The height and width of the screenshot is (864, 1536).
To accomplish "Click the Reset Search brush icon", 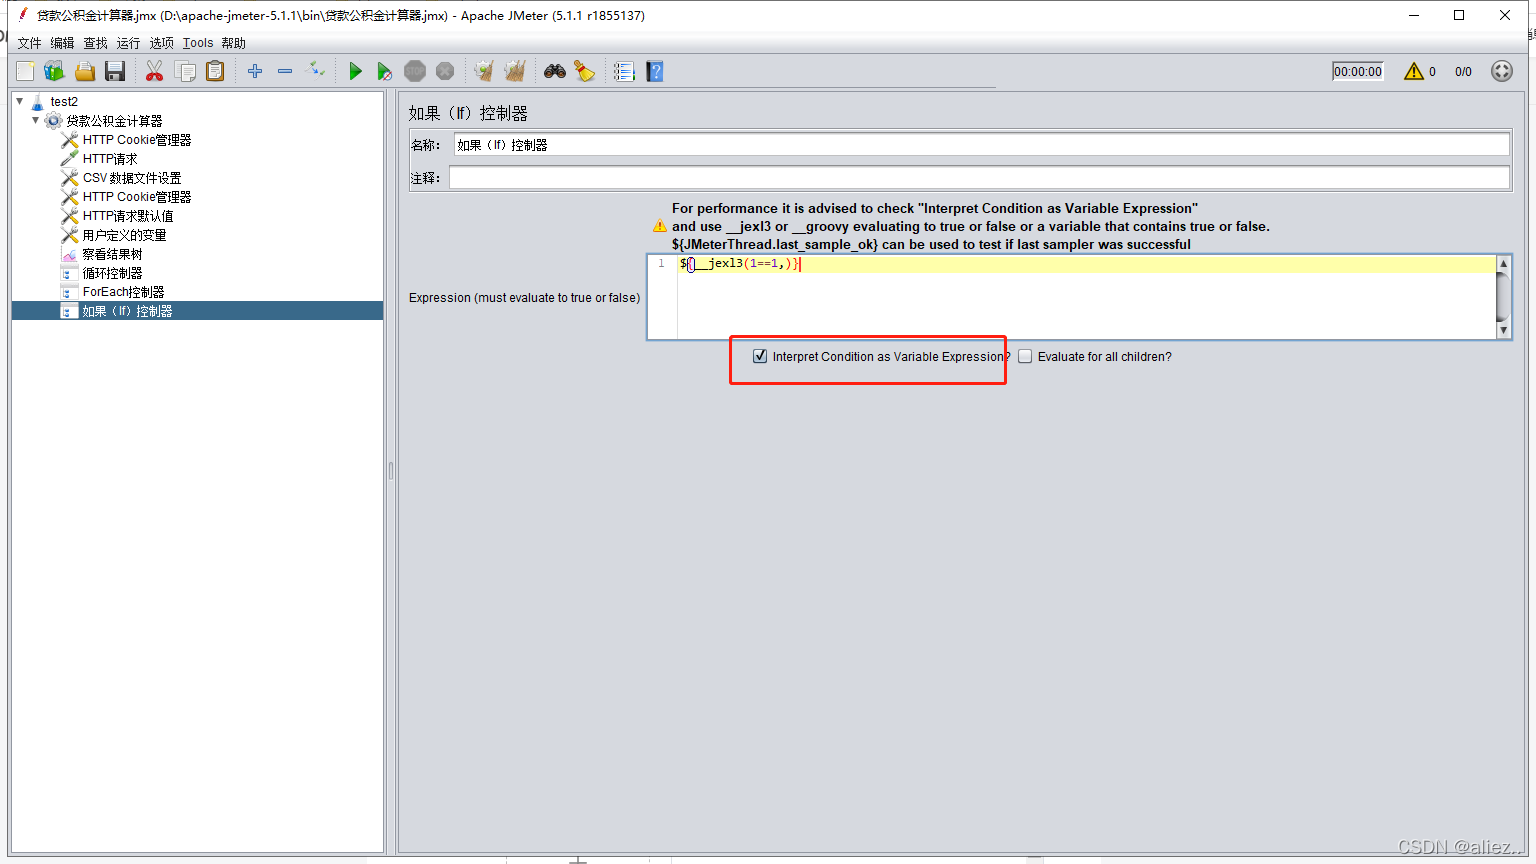I will (x=585, y=71).
